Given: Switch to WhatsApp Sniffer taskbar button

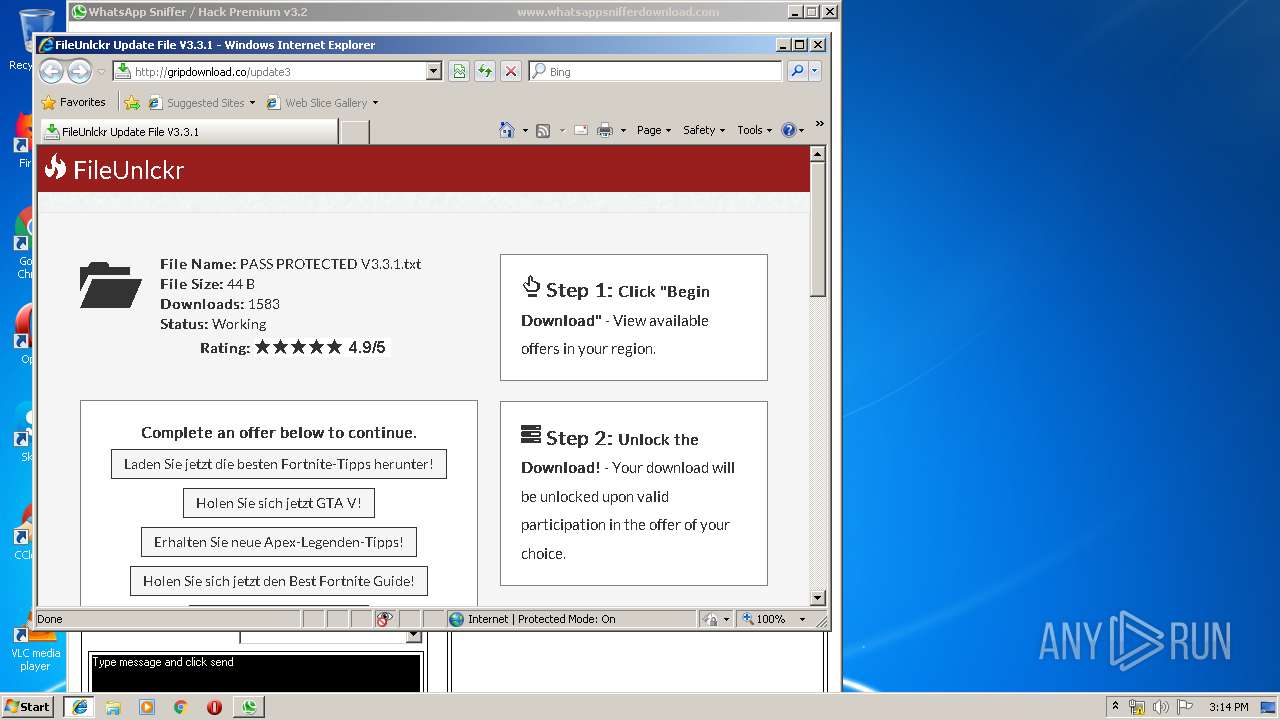Looking at the screenshot, I should [249, 707].
